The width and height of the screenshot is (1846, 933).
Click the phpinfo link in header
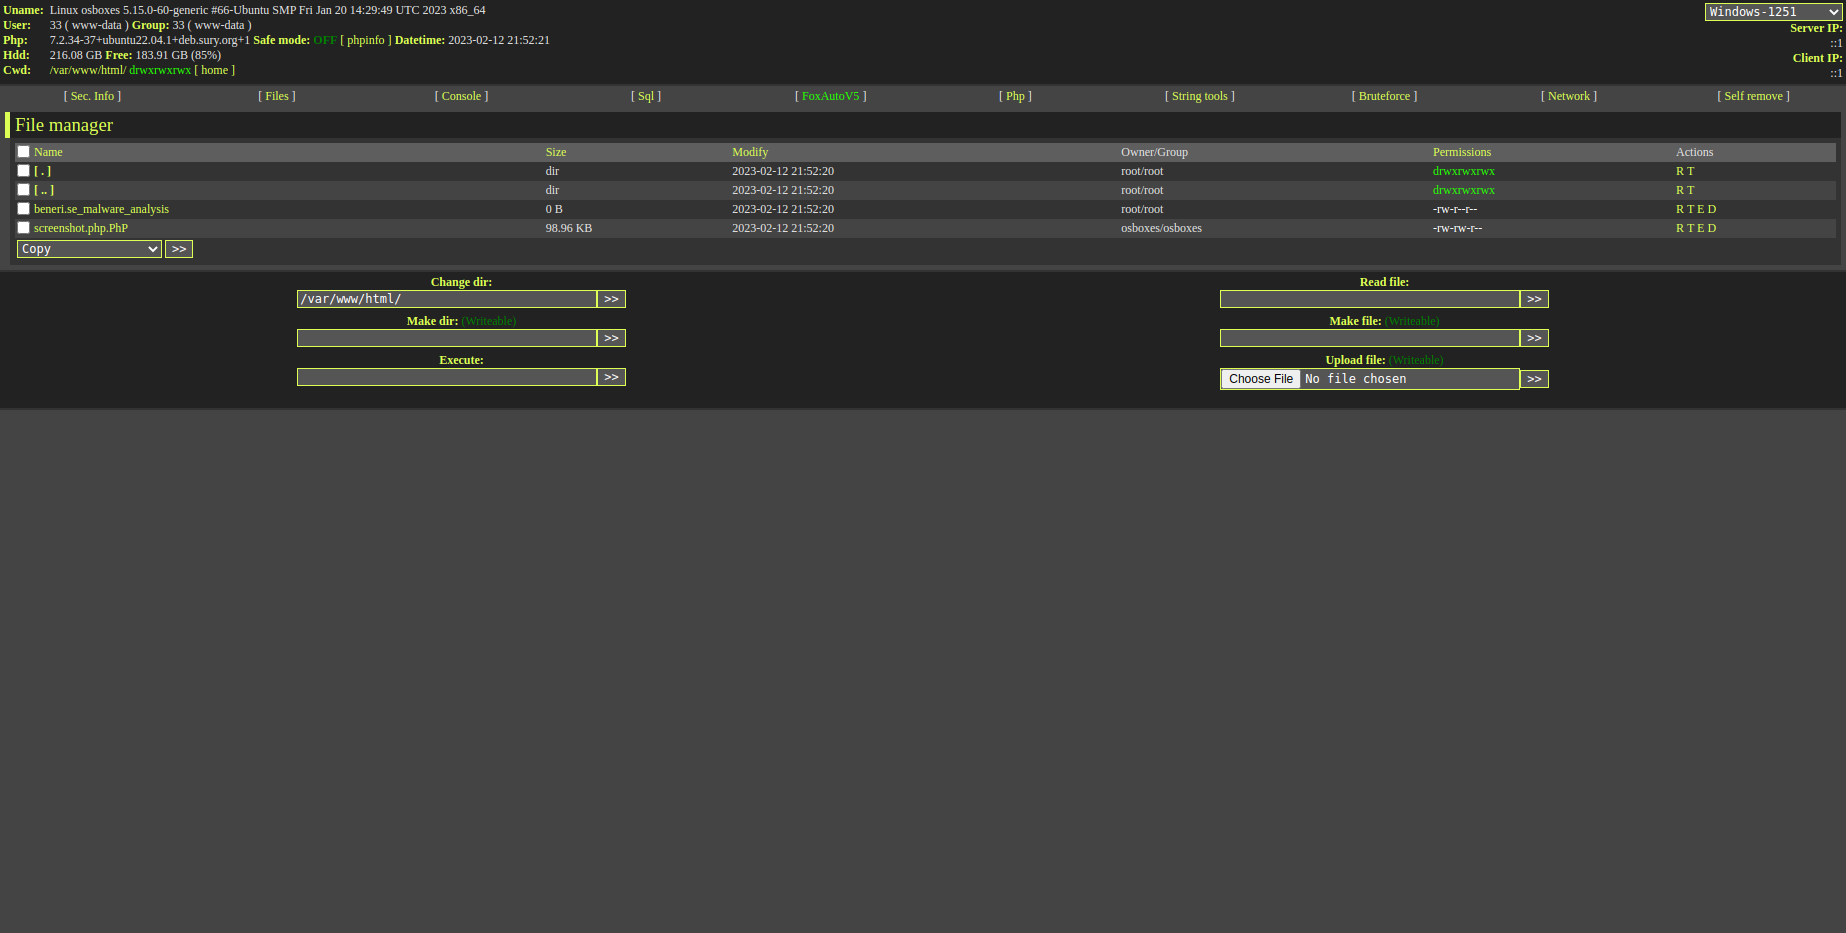(x=365, y=40)
